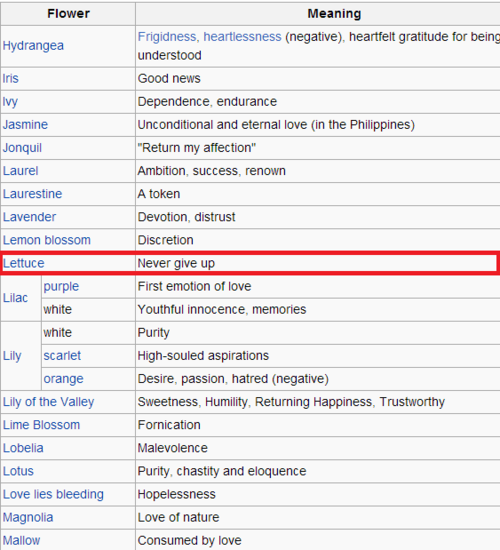Follow the scarlet link under Lily
This screenshot has width=500, height=550.
[x=62, y=356]
